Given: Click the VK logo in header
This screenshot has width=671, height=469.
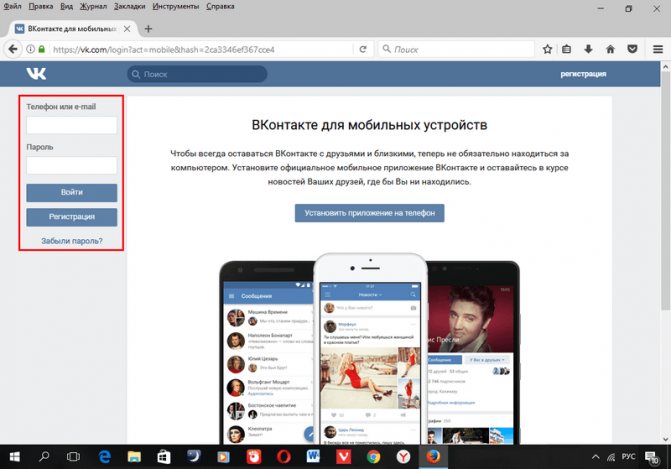Looking at the screenshot, I should click(36, 74).
